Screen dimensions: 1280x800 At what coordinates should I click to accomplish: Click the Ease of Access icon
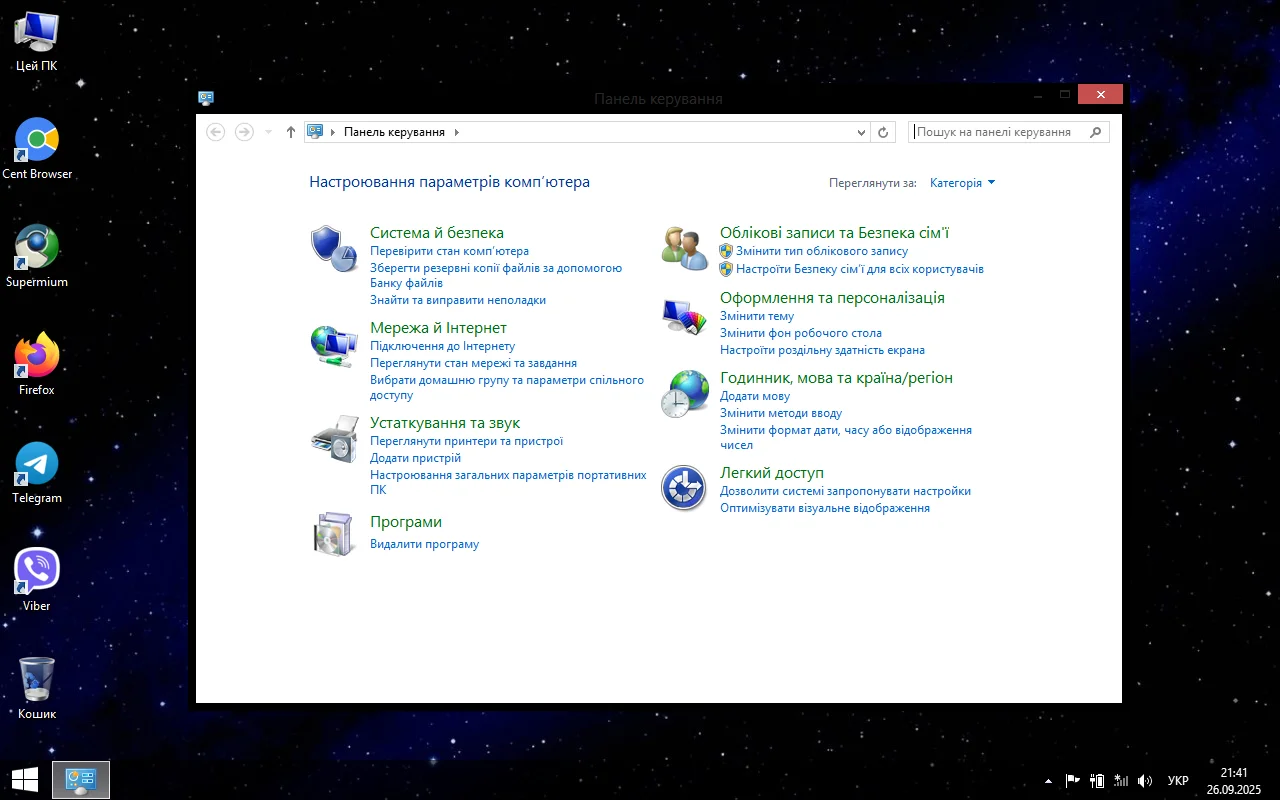click(684, 488)
